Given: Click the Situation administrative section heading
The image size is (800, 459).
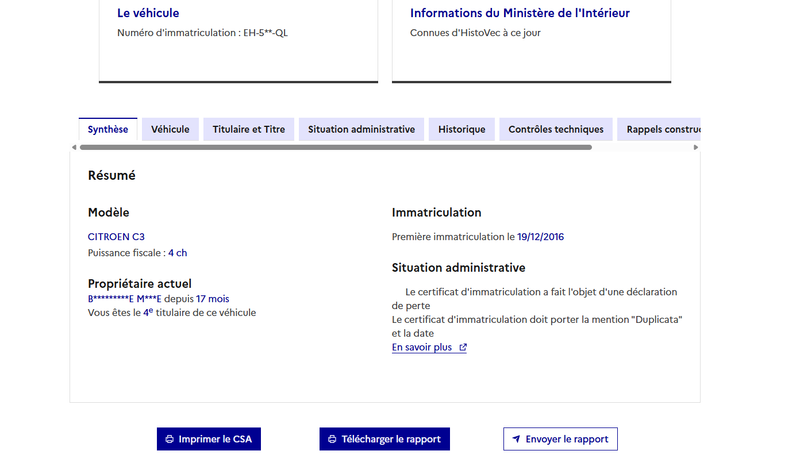Looking at the screenshot, I should pos(459,268).
